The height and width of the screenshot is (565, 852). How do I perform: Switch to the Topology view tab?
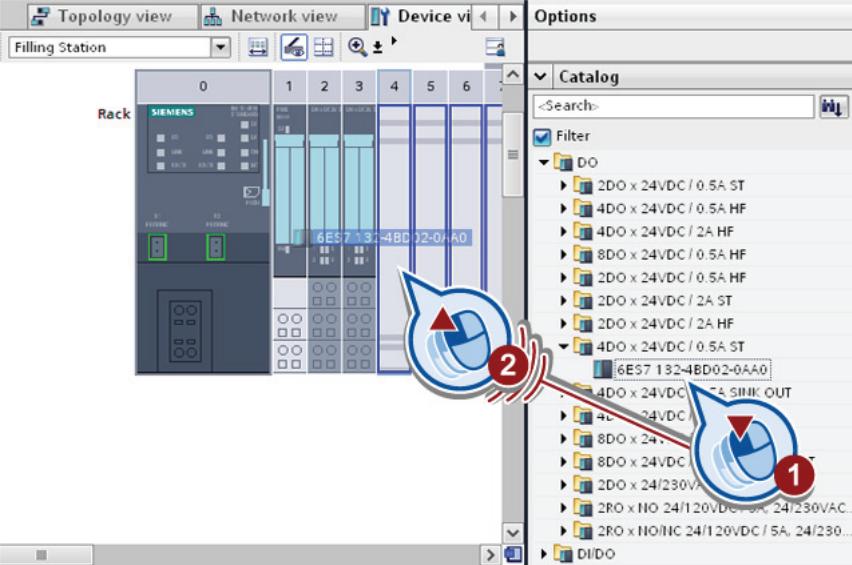[113, 16]
